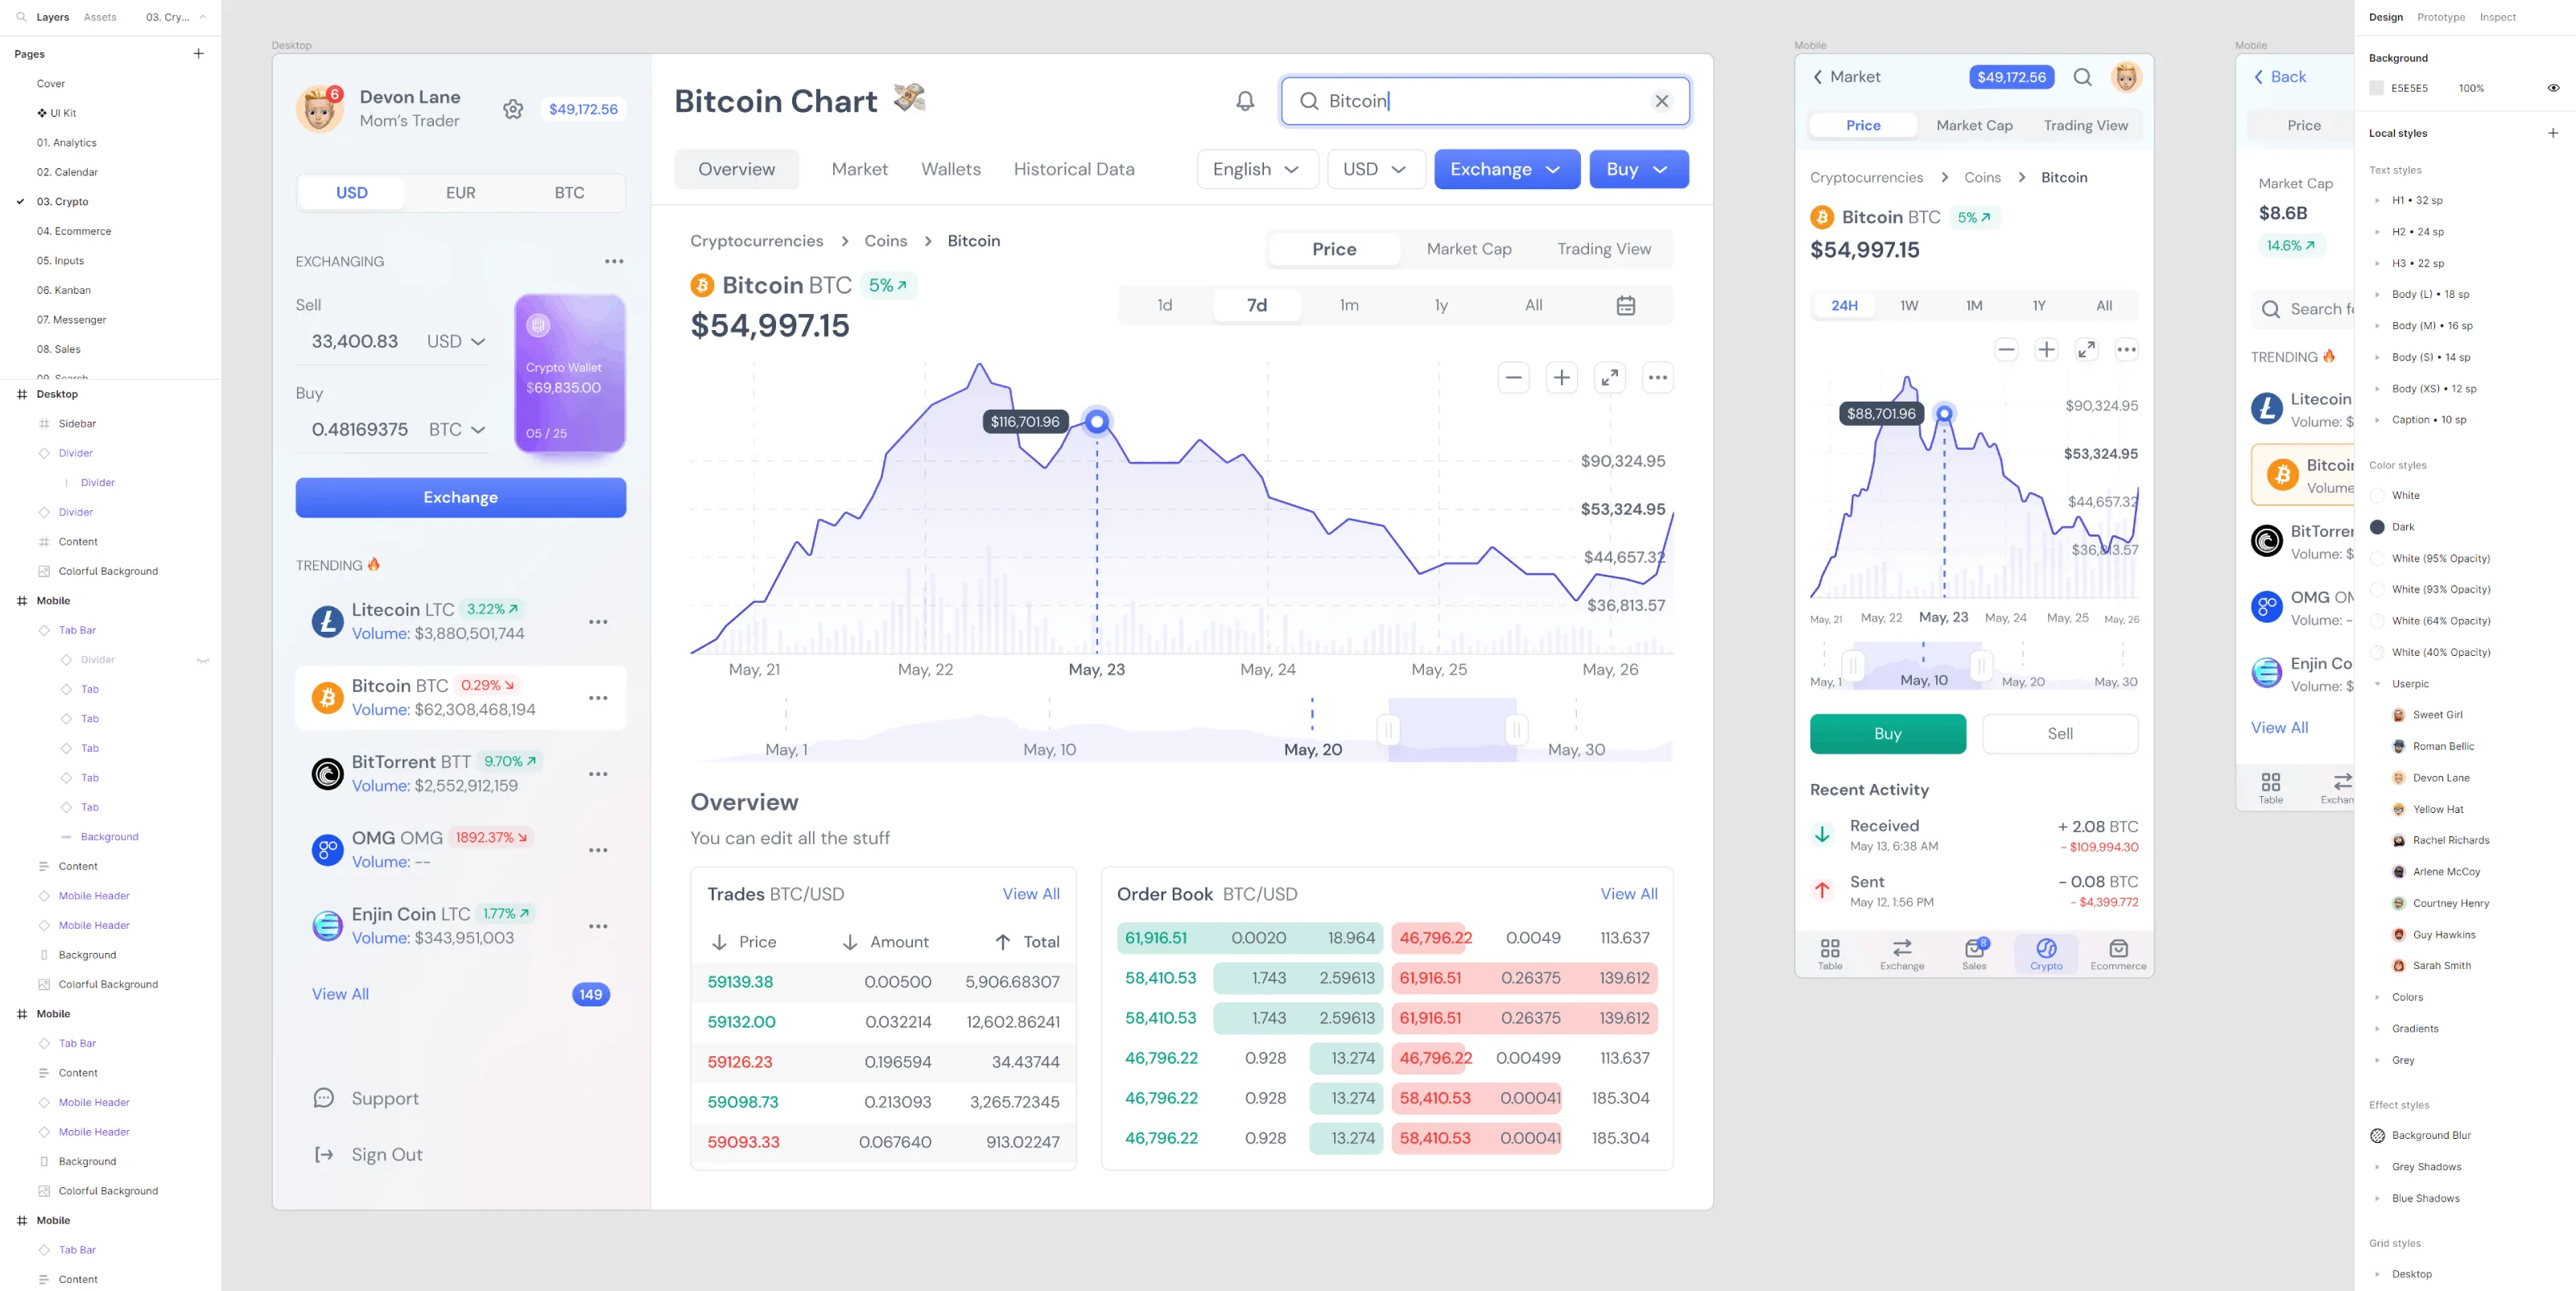Click the notification bell icon
The image size is (2576, 1291).
tap(1245, 101)
